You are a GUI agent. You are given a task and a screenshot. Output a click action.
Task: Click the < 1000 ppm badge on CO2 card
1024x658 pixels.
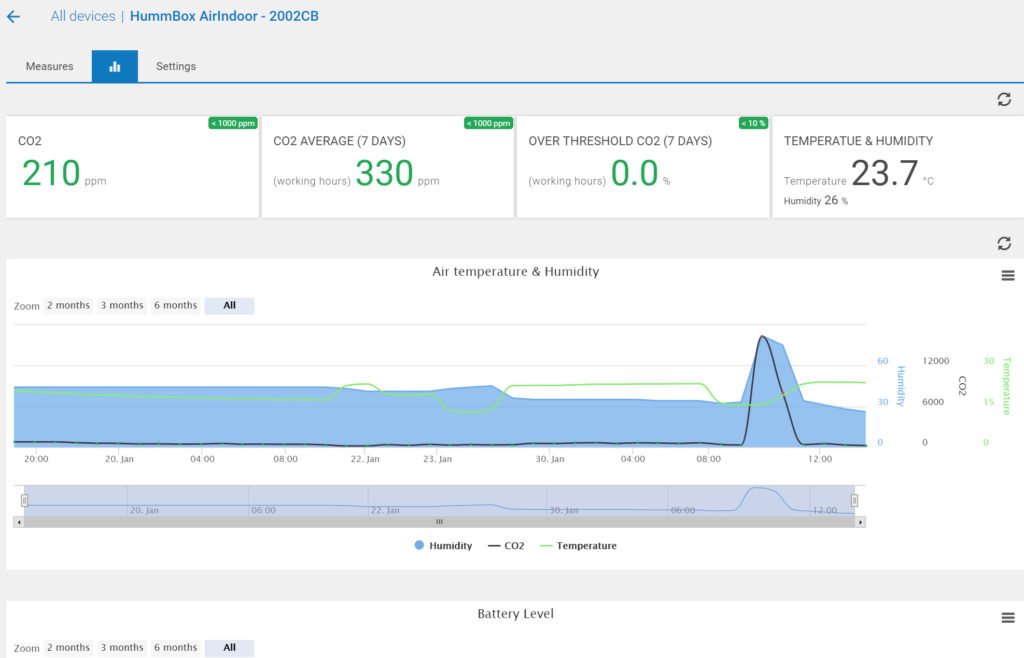click(233, 123)
